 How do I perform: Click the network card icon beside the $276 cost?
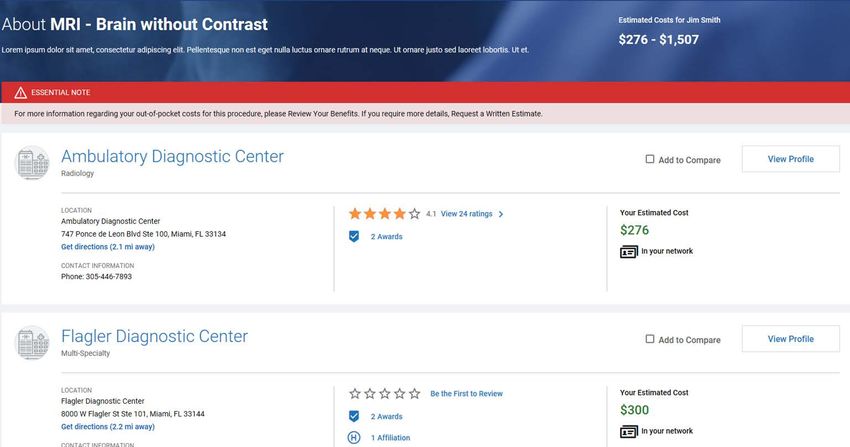point(629,252)
